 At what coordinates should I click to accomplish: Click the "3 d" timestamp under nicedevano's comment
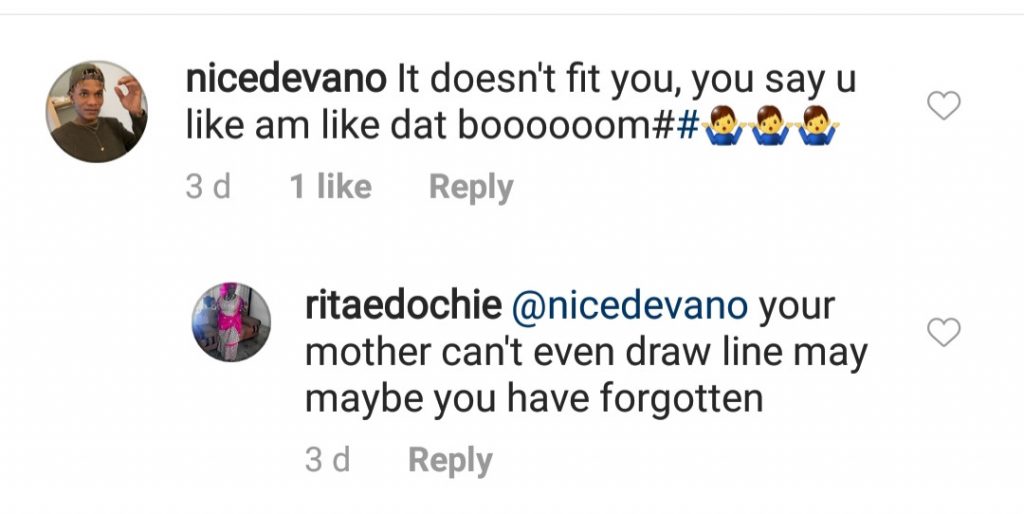click(x=208, y=187)
